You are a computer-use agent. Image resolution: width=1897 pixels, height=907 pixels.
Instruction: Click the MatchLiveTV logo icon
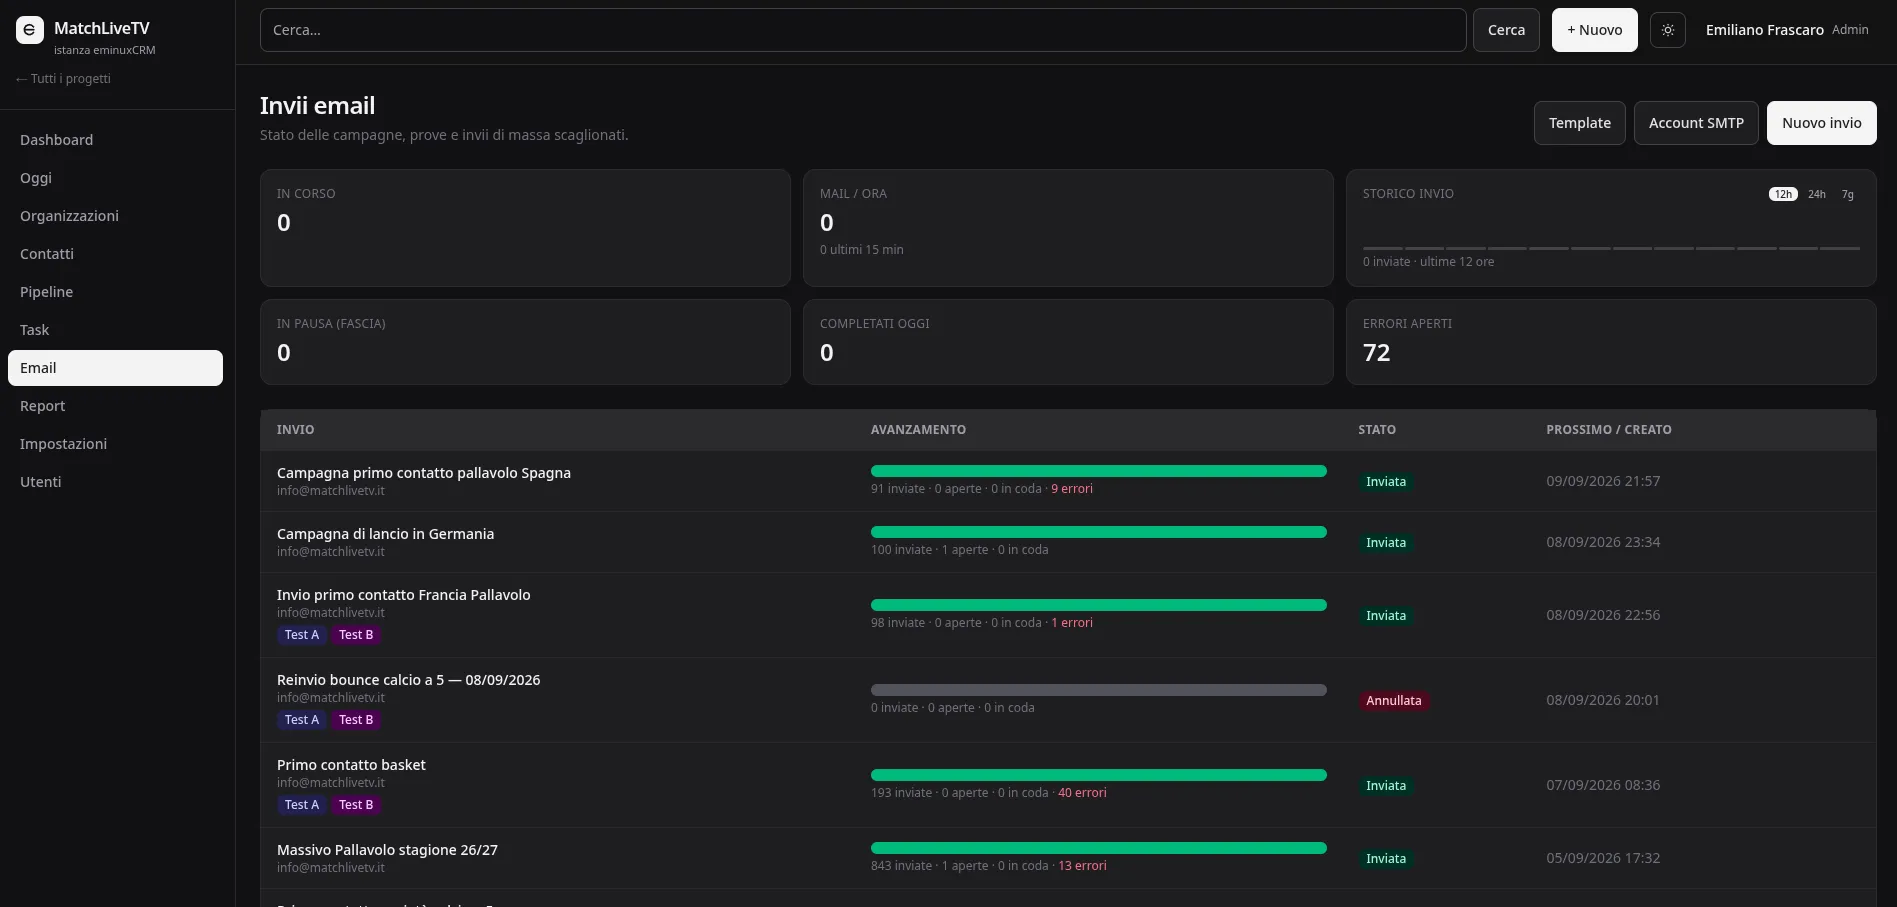30,30
